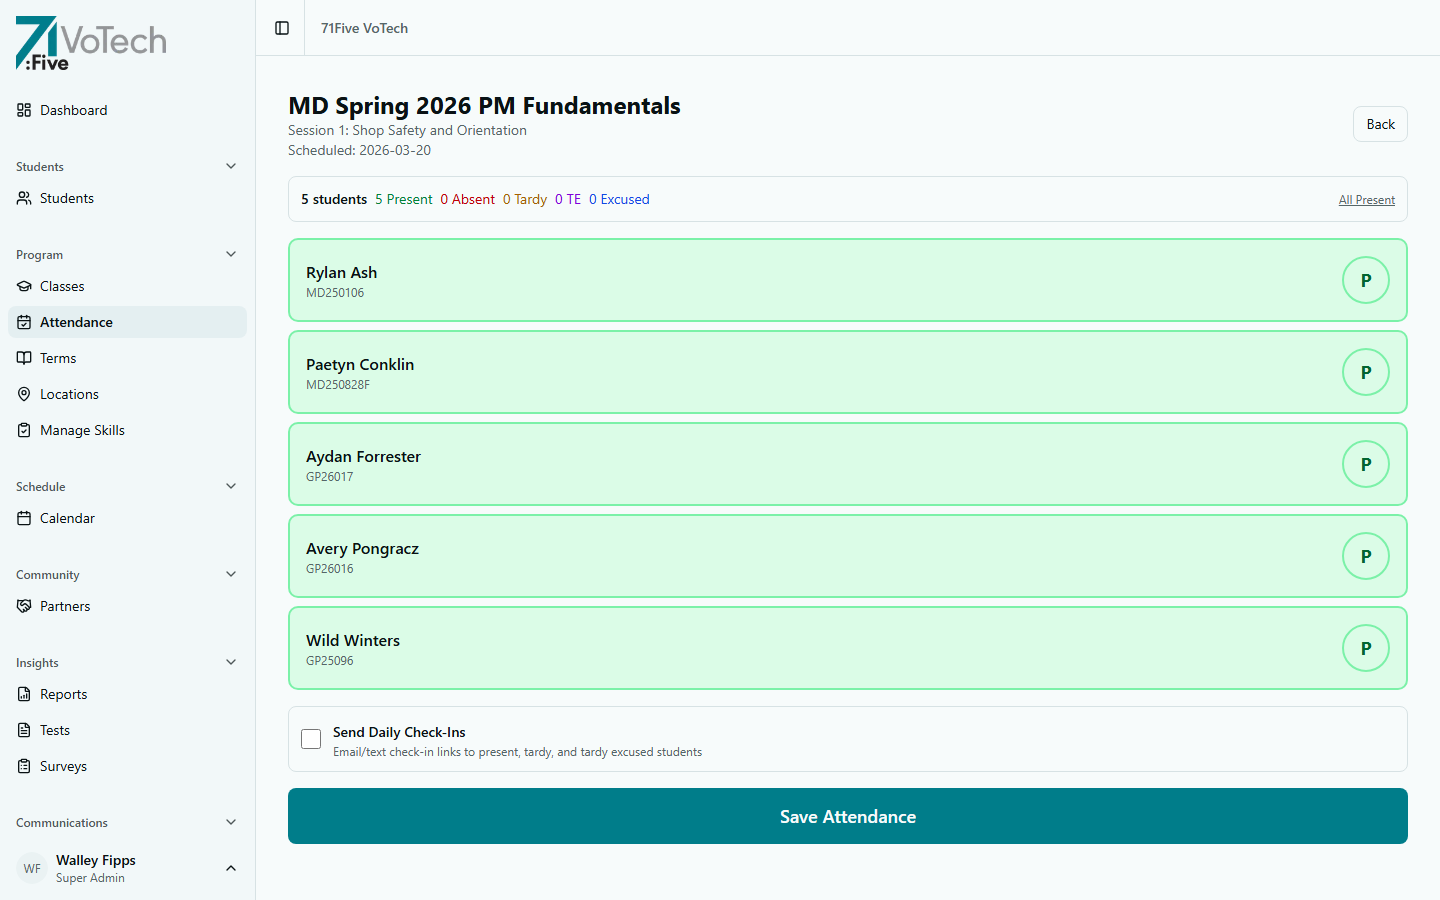Screen dimensions: 1440x900
Task: Collapse the Students sidebar section
Action: pos(231,166)
